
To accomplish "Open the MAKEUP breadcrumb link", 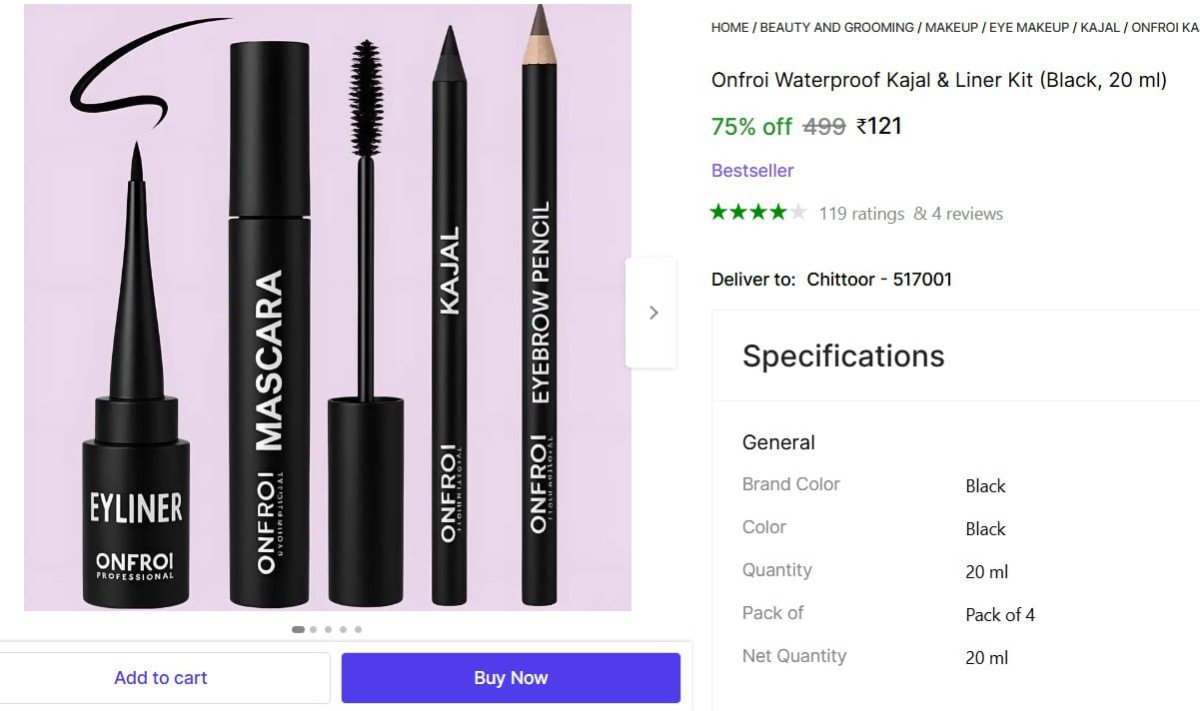I will 951,27.
